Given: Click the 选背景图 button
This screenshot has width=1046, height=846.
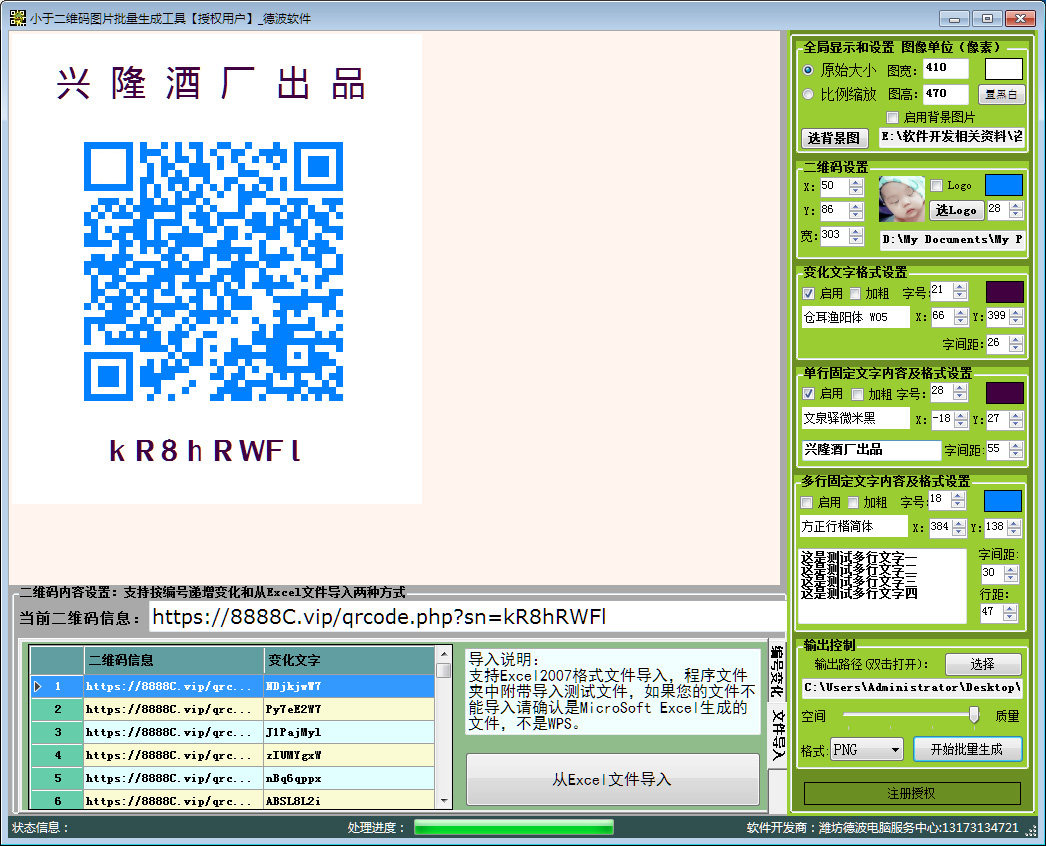Looking at the screenshot, I should pos(834,138).
